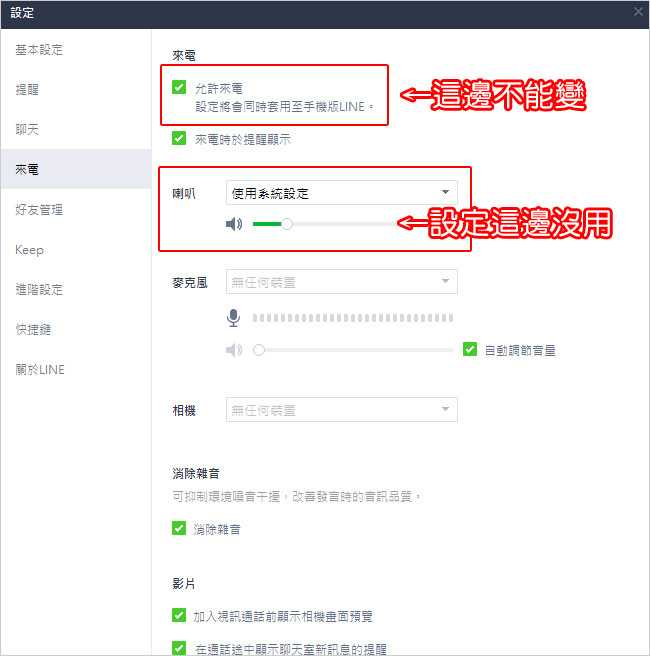Open the 喇叭 使用系統設定 dropdown
This screenshot has width=650, height=656.
(x=341, y=193)
